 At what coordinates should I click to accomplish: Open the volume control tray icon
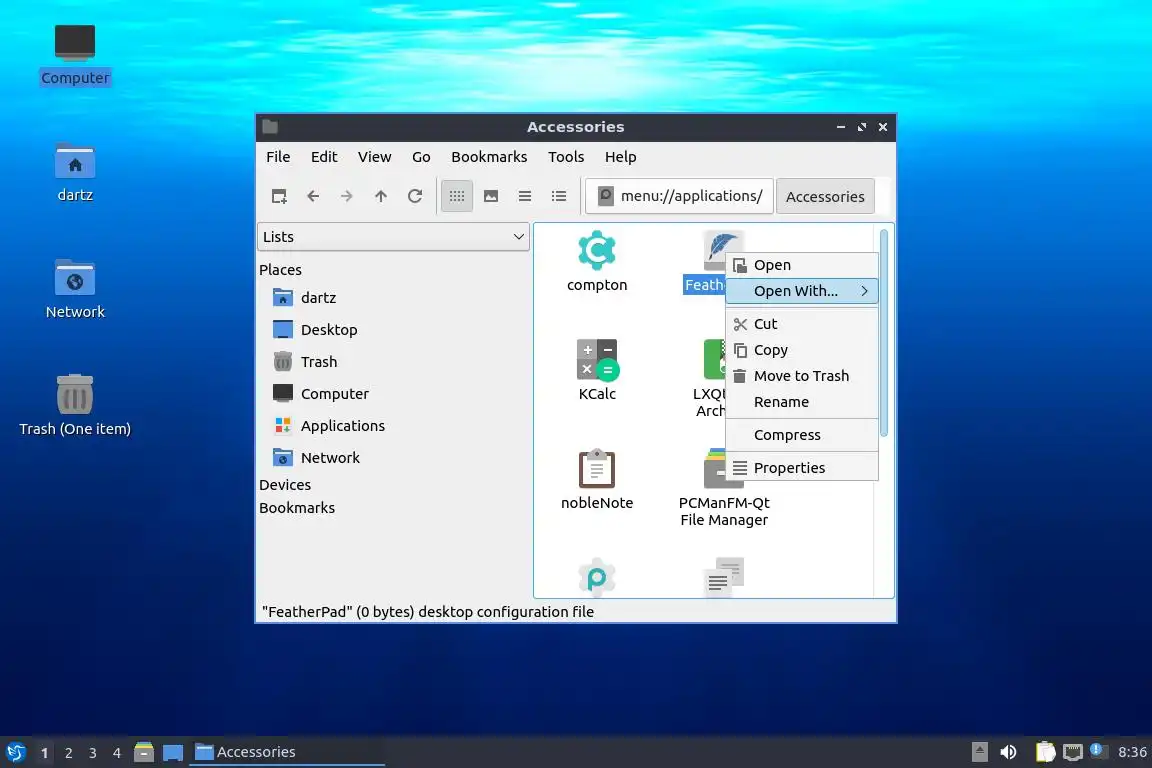(x=1009, y=752)
